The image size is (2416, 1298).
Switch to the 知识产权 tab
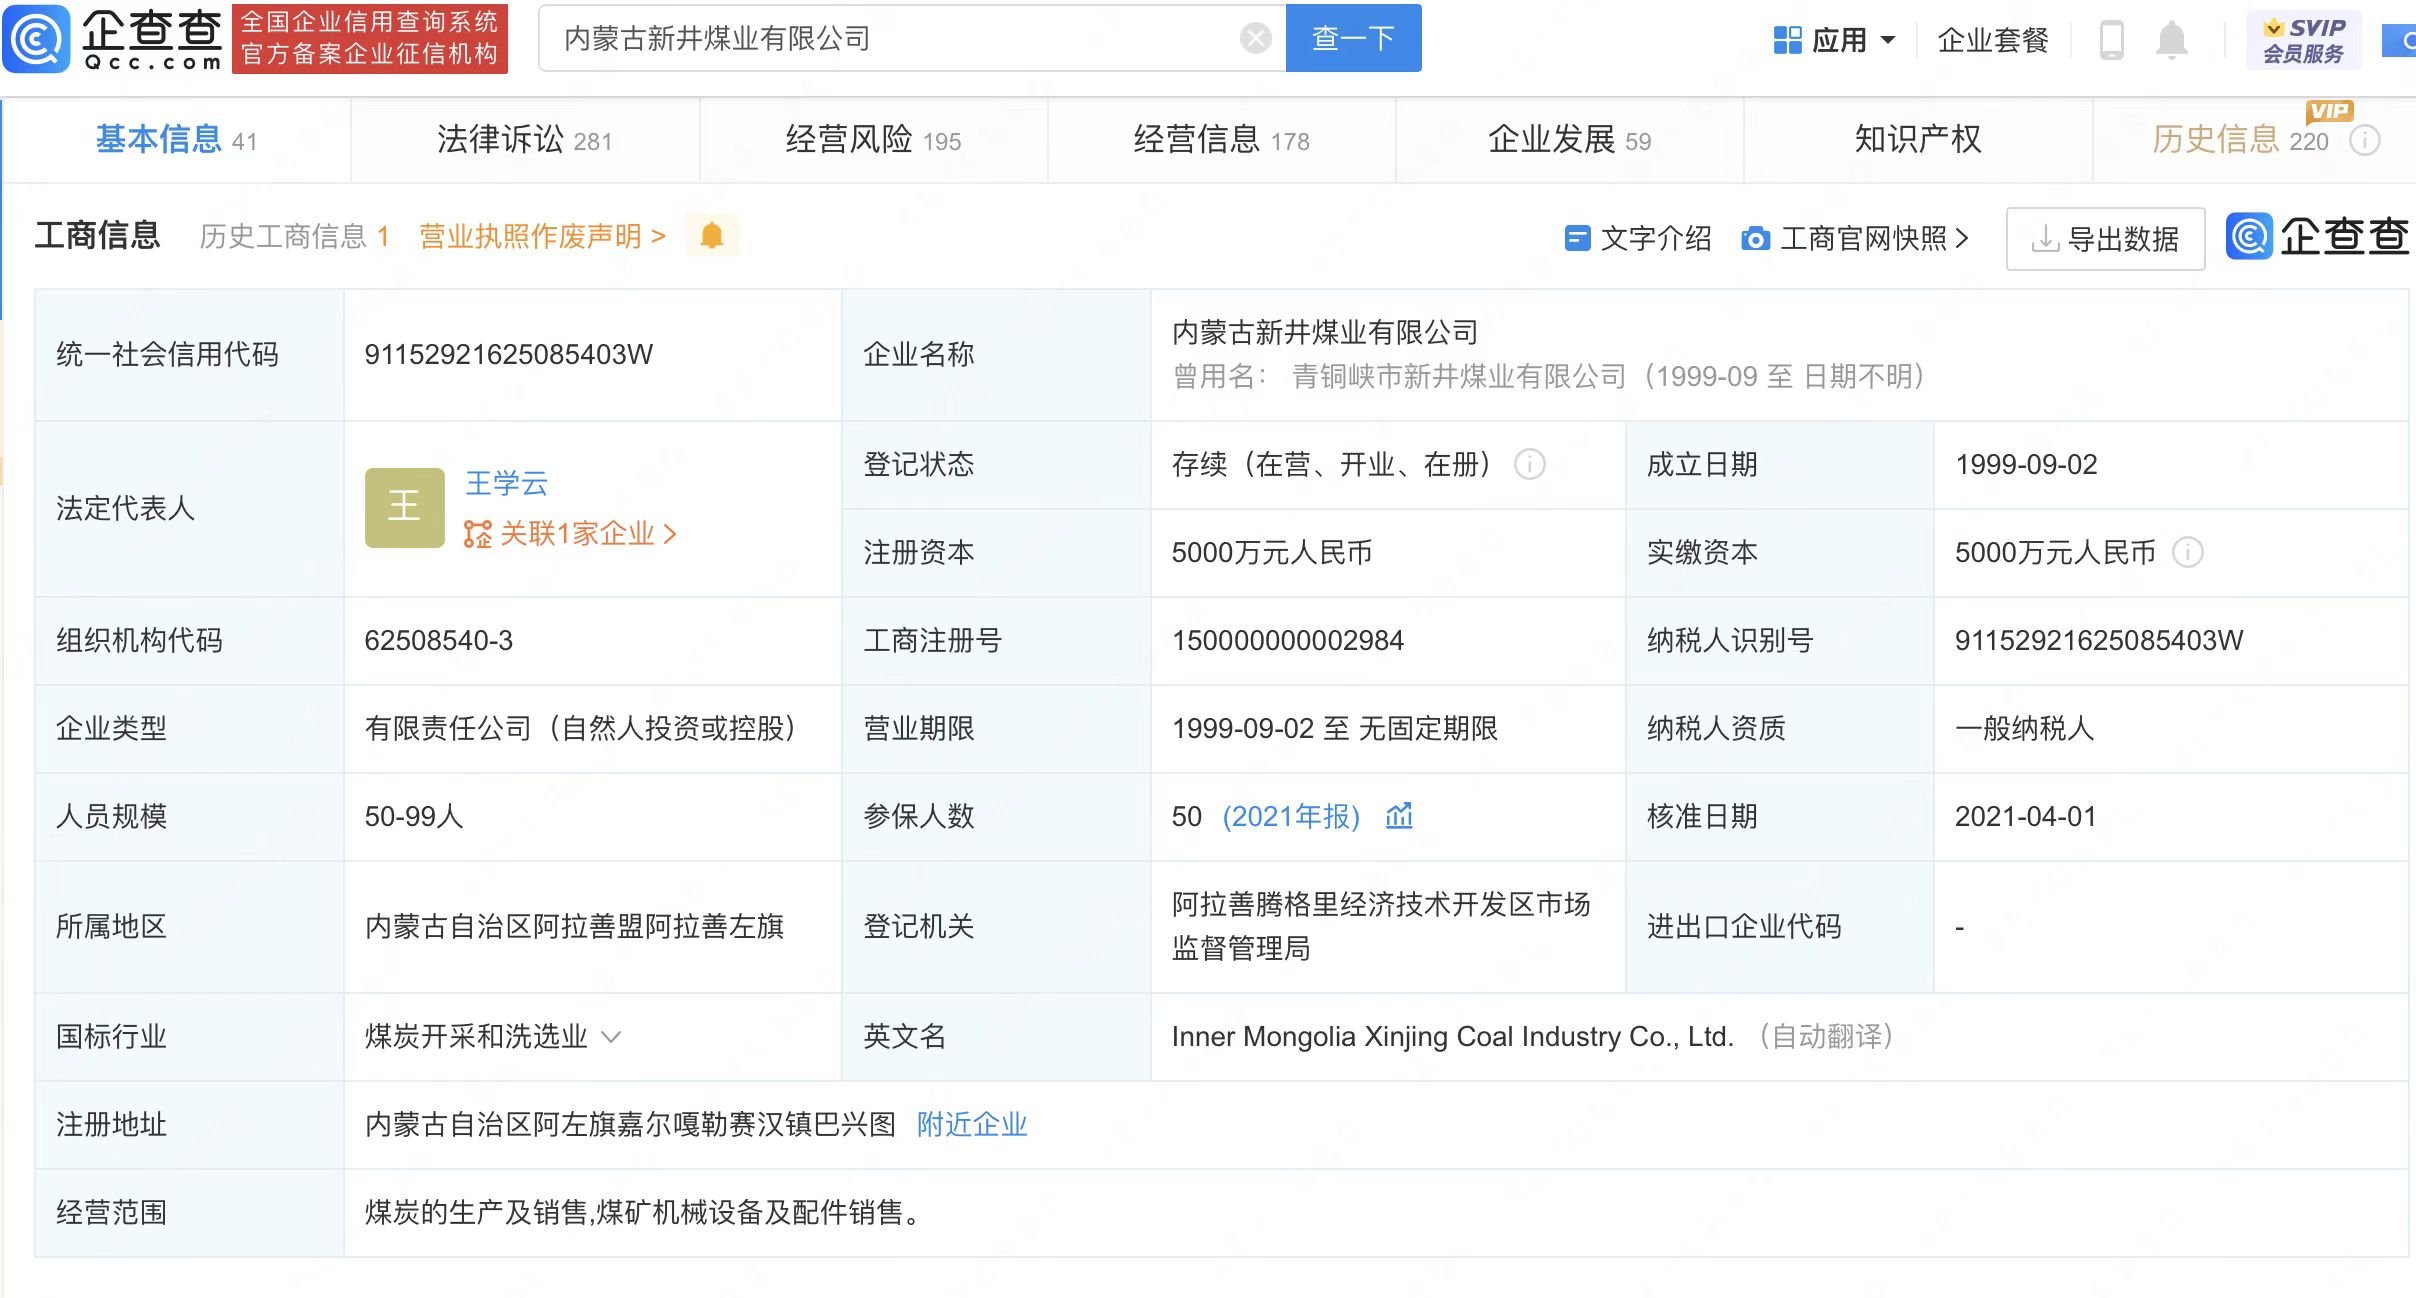tap(1918, 140)
